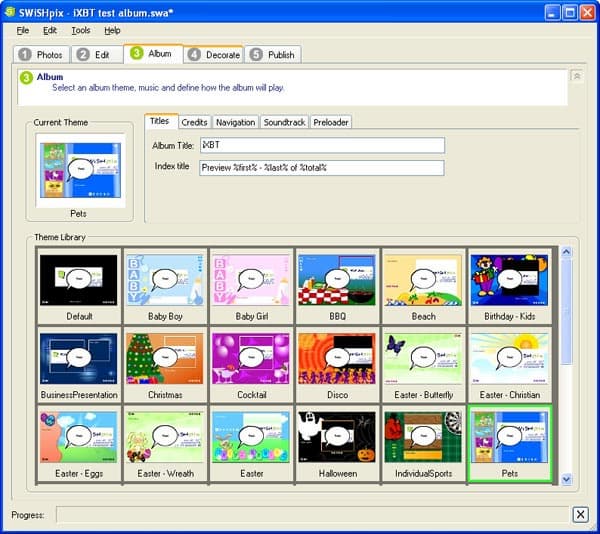
Task: Open the Help menu
Action: 112,30
